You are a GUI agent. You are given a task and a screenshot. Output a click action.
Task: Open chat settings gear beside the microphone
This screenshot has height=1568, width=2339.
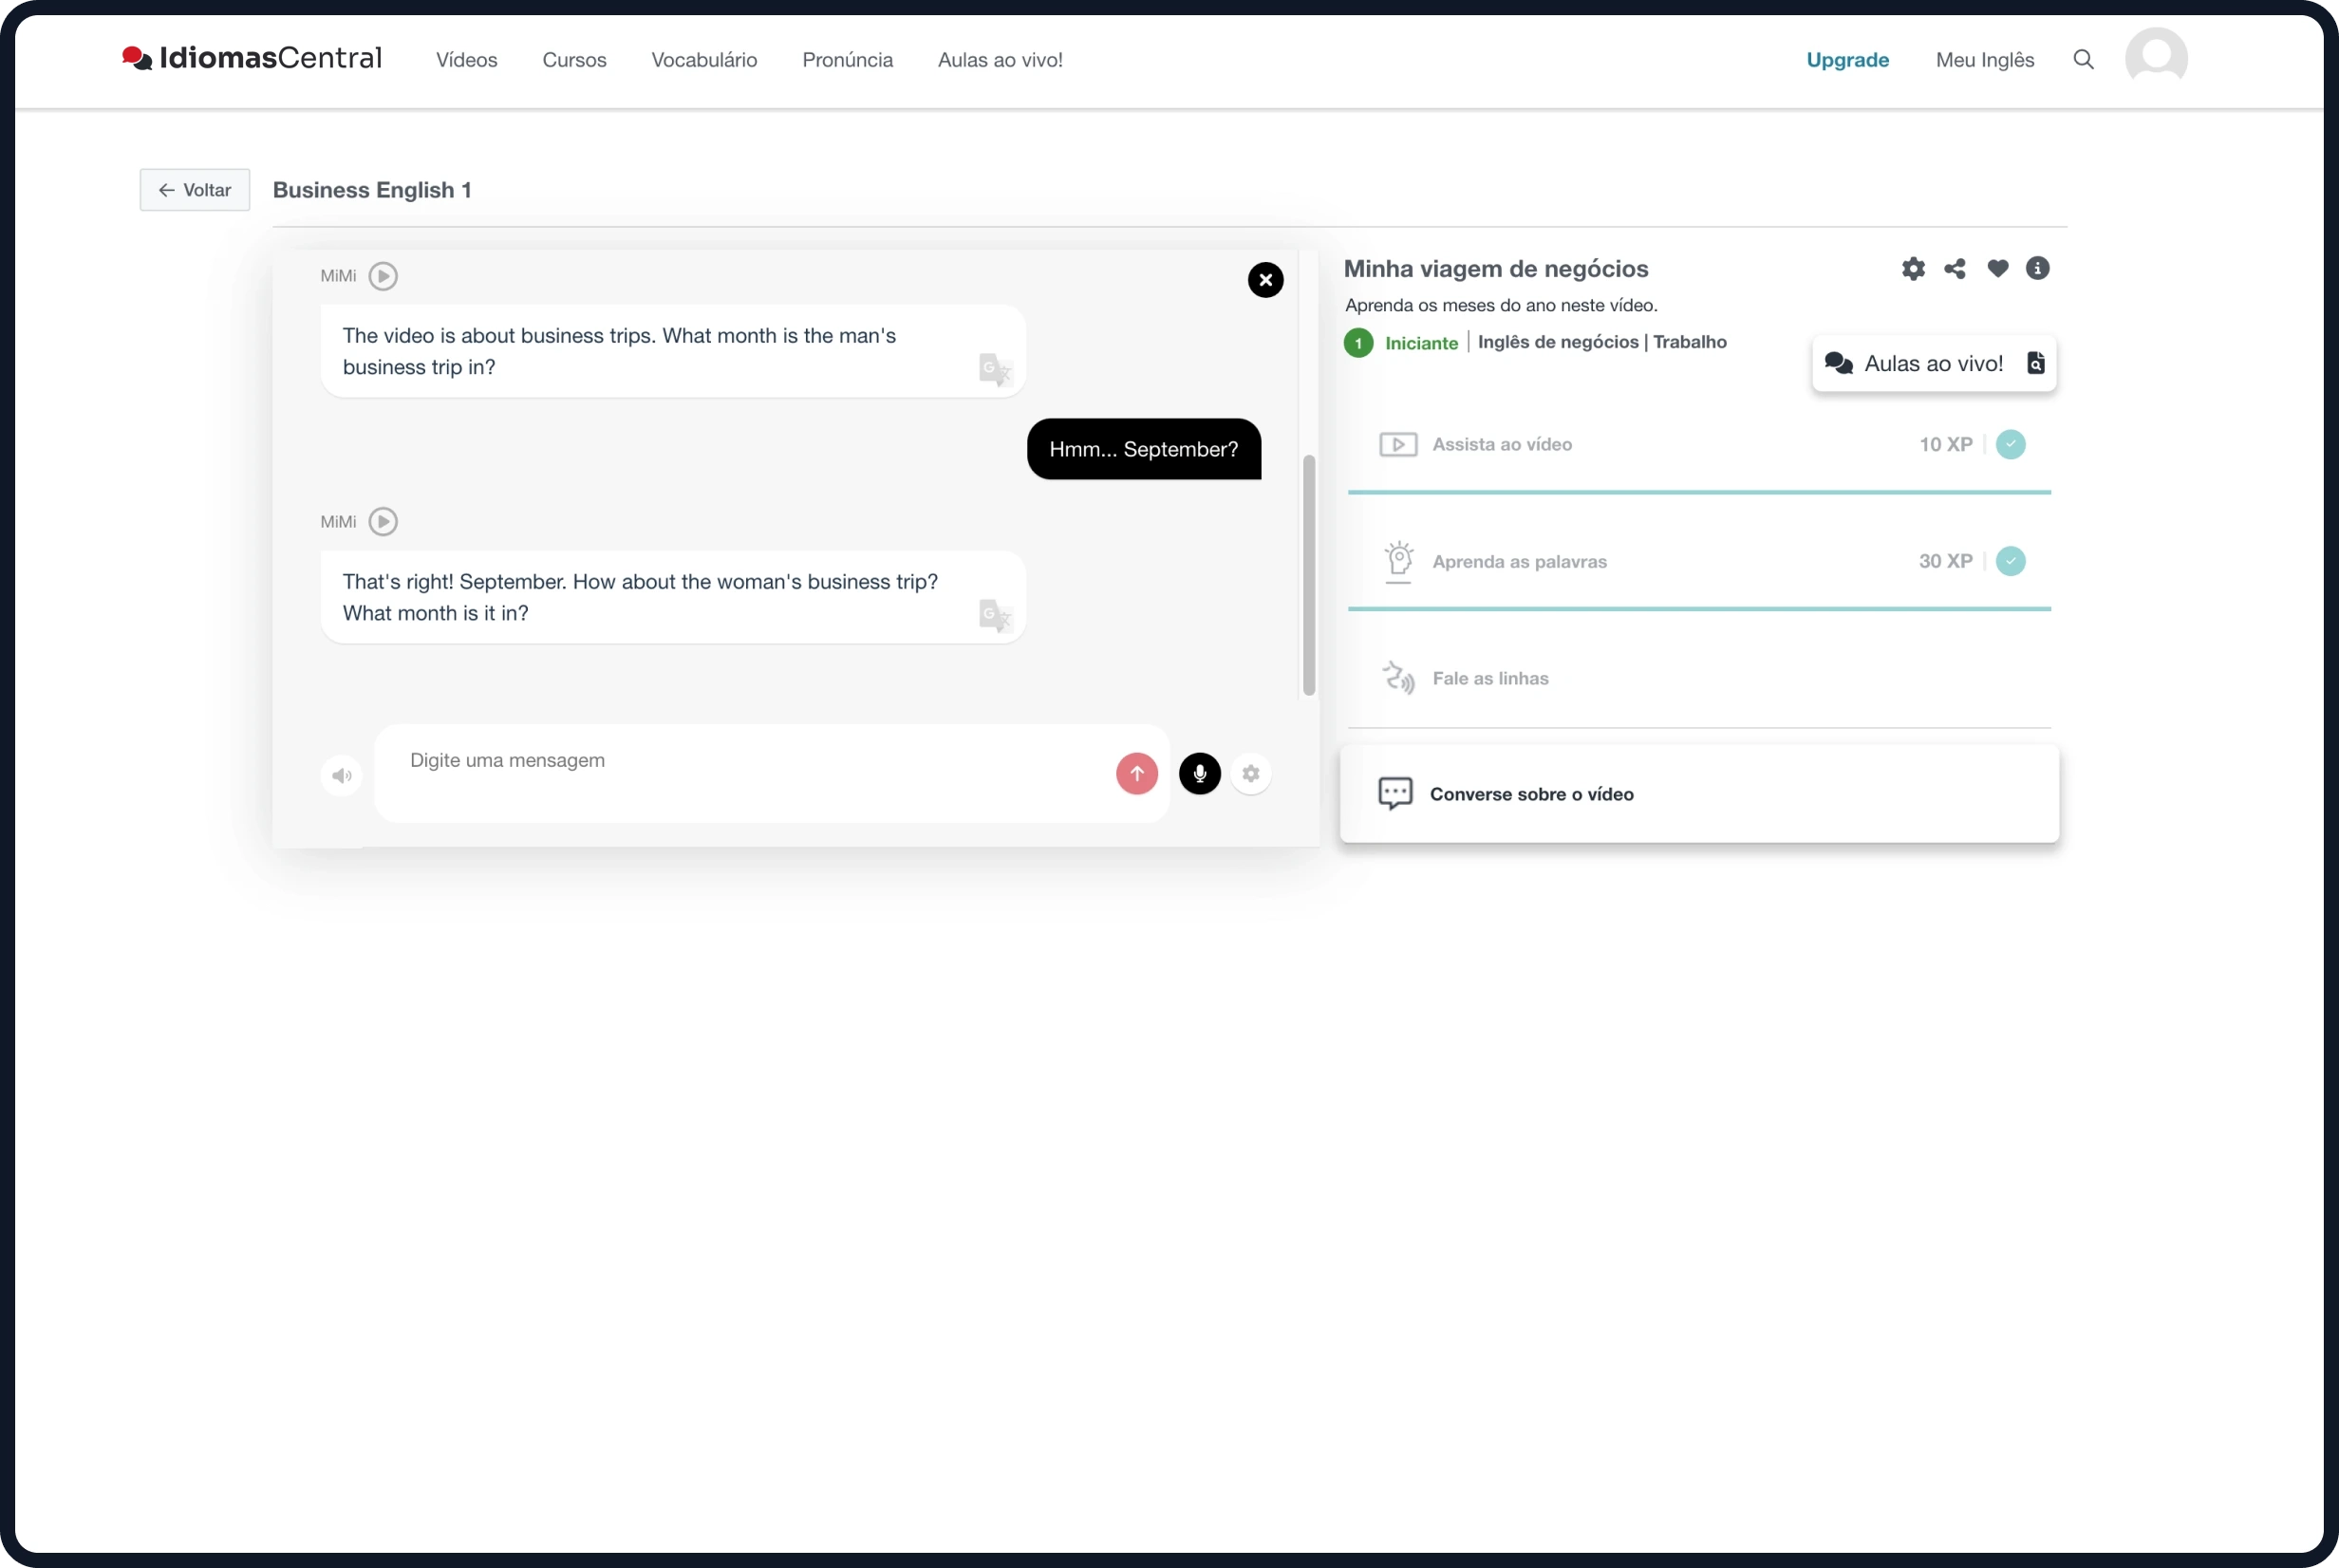[1250, 774]
